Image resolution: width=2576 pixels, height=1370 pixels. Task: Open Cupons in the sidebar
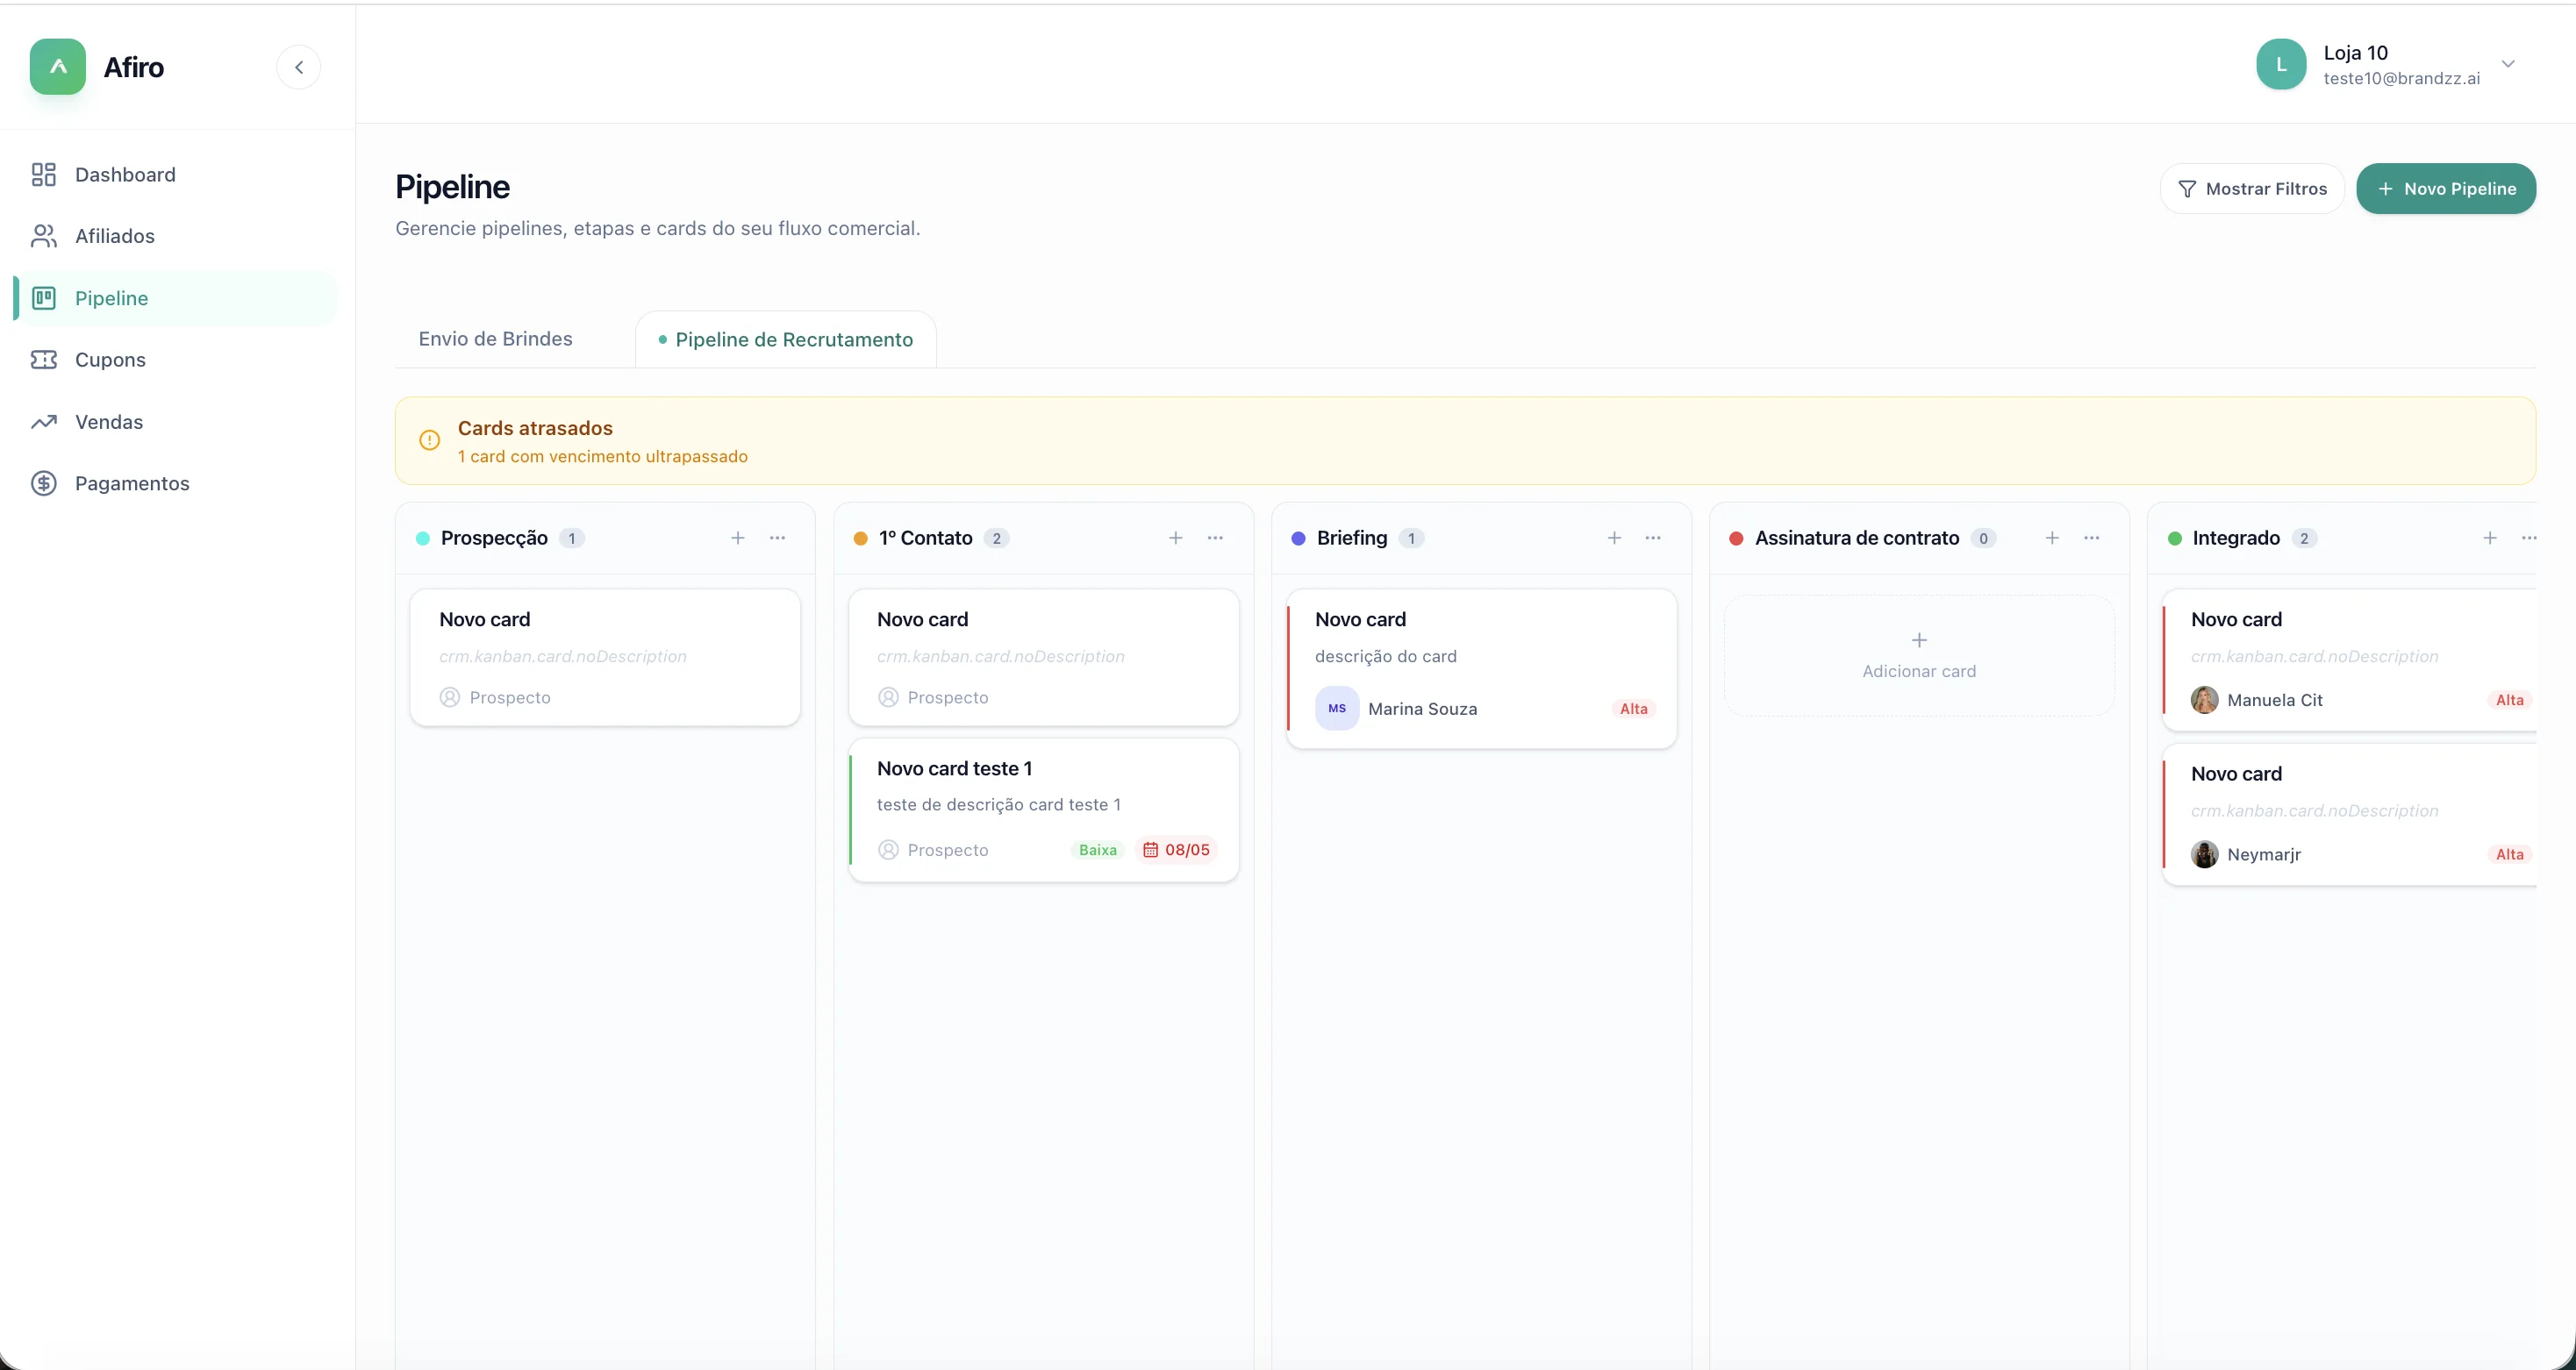[175, 360]
